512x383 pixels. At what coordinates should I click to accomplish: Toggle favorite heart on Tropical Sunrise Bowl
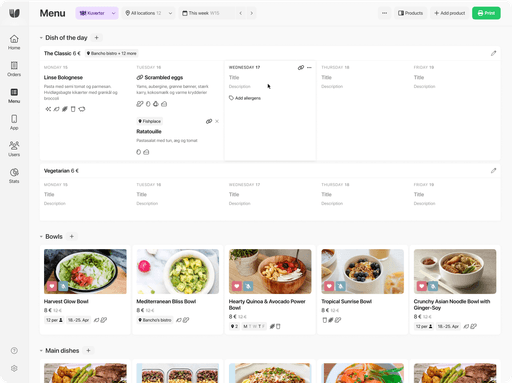tap(329, 286)
